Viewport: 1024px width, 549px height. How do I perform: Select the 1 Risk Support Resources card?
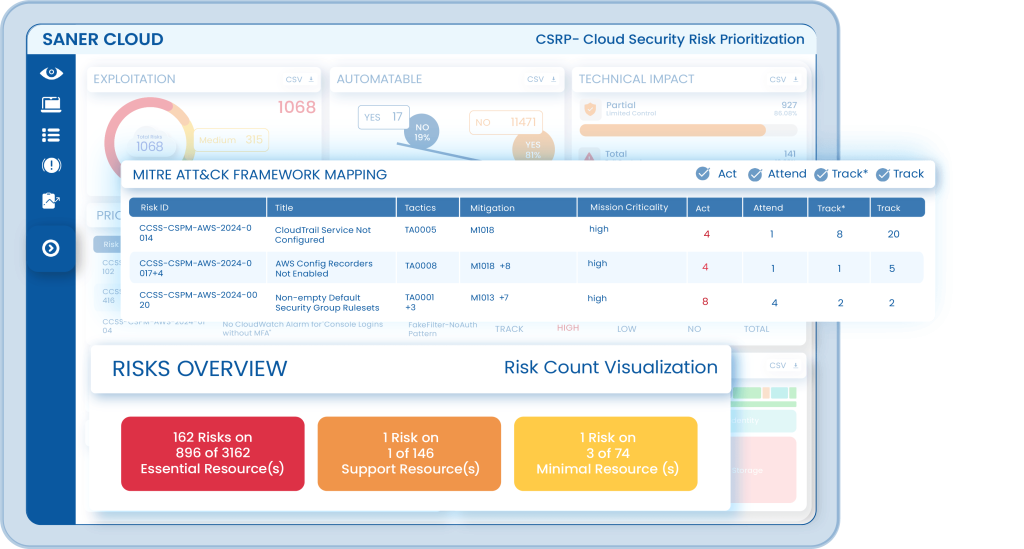point(409,454)
